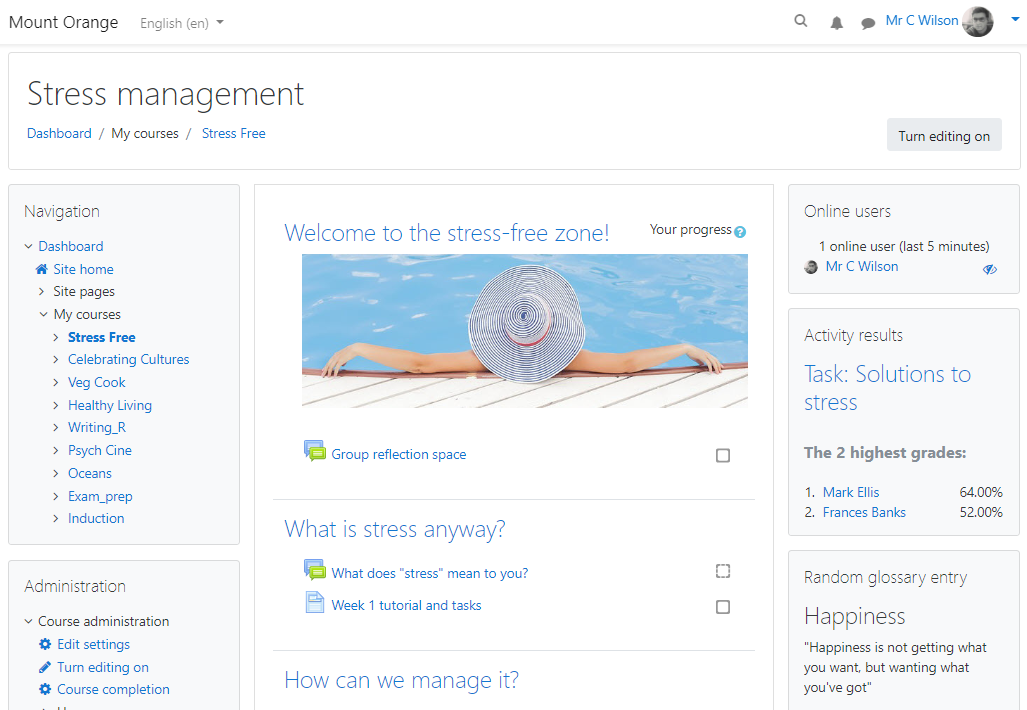
Task: Open Exam_prep course
Action: (100, 496)
